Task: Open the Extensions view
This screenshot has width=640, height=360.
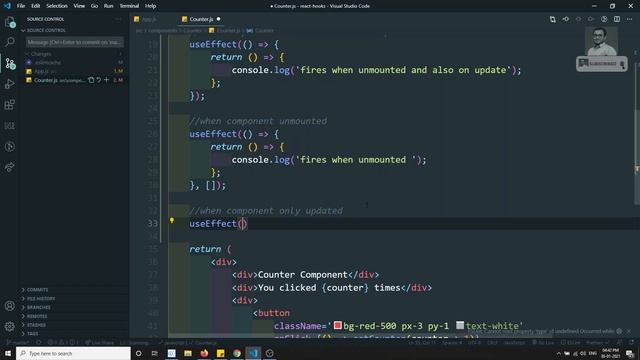Action: tap(10, 105)
